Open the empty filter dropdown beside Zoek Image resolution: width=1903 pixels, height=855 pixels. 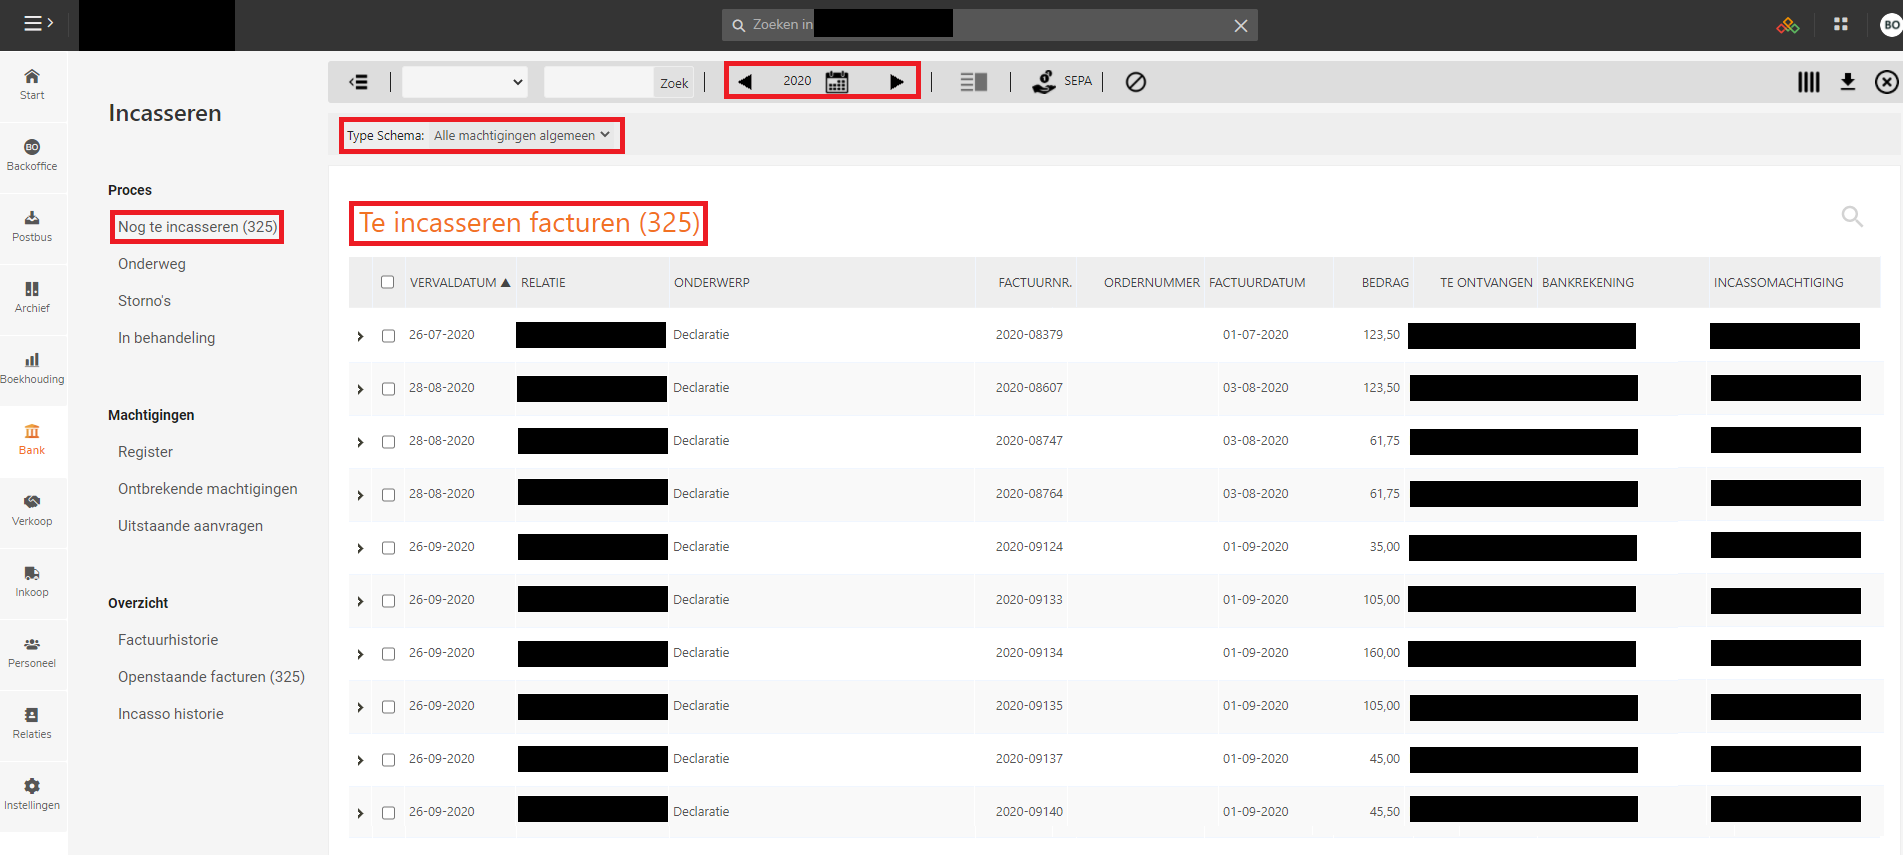pyautogui.click(x=464, y=82)
